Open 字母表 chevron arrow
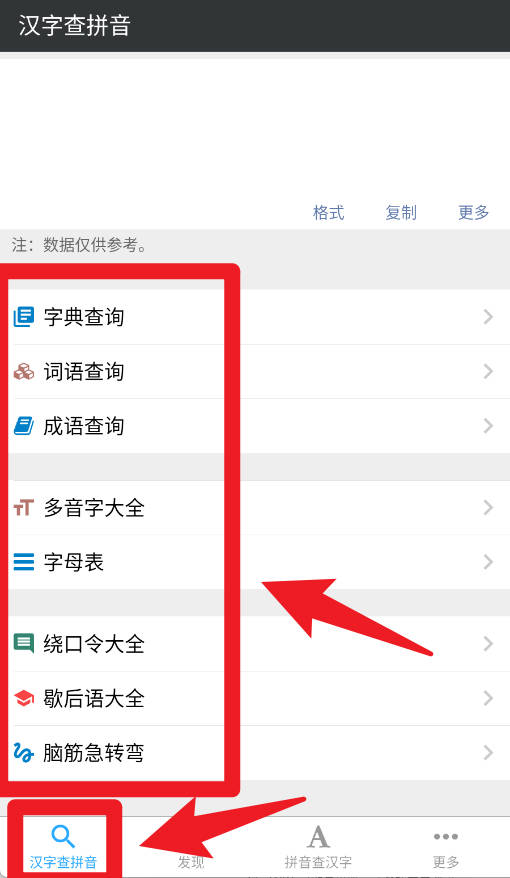The width and height of the screenshot is (510, 878). [x=488, y=562]
